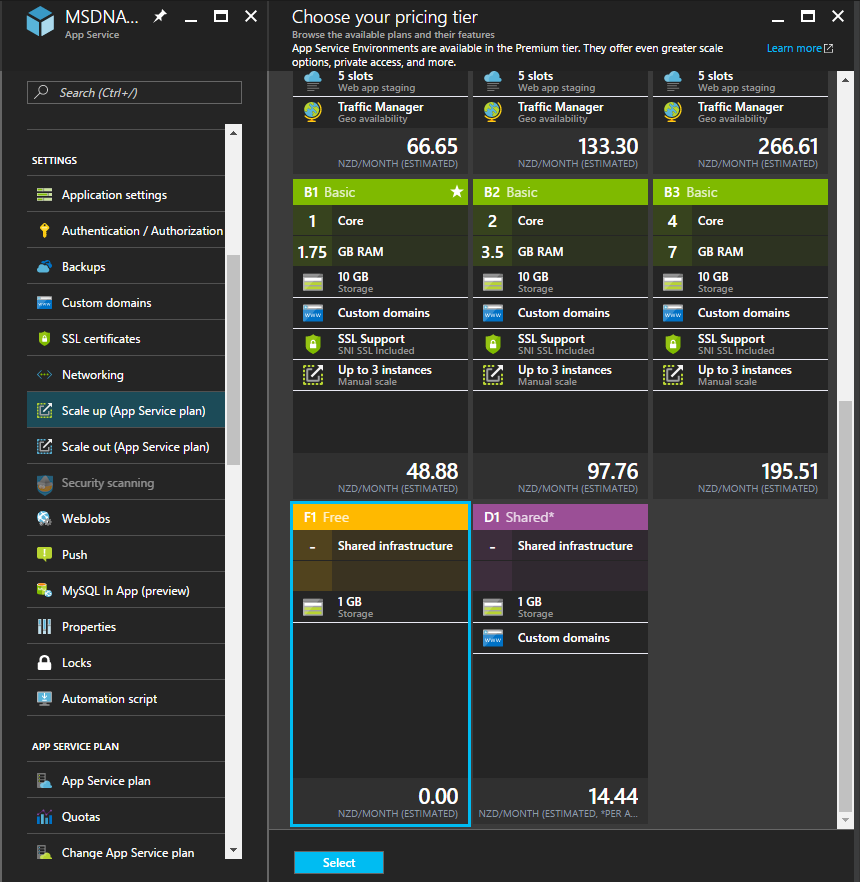Click the B1 SSL Support shield icon
860x882 pixels.
(x=313, y=344)
